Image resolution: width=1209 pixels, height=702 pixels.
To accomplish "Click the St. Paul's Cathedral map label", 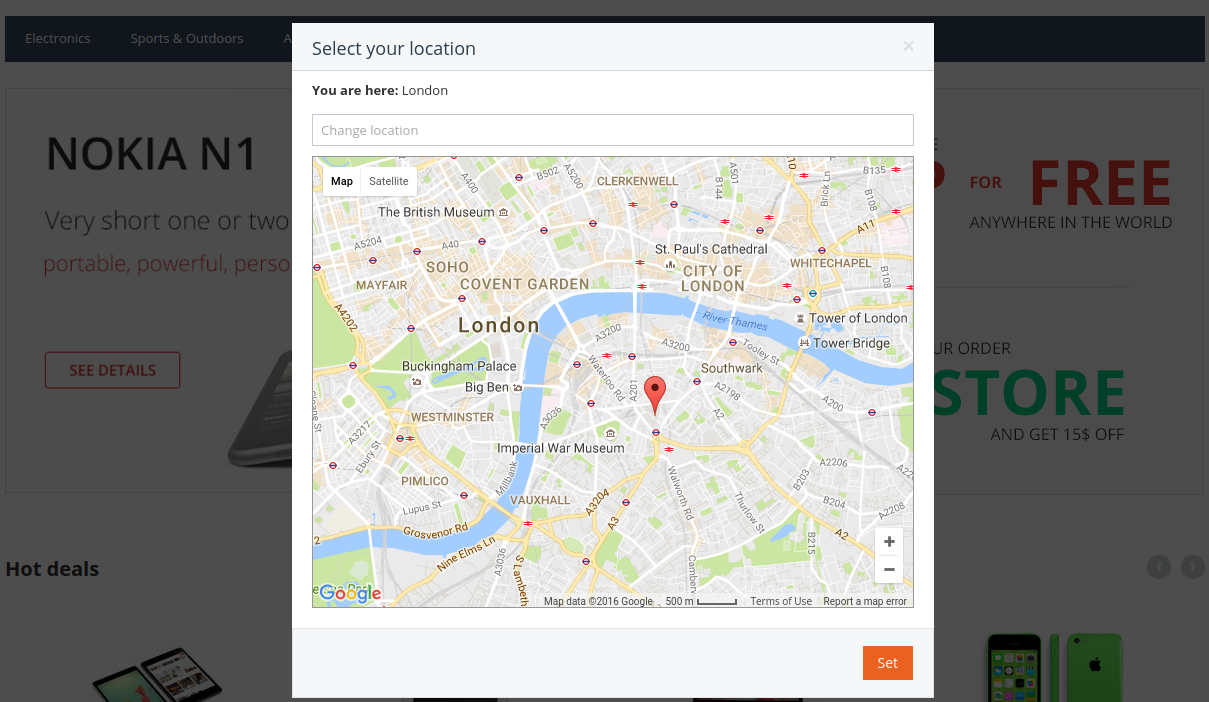I will [x=711, y=249].
